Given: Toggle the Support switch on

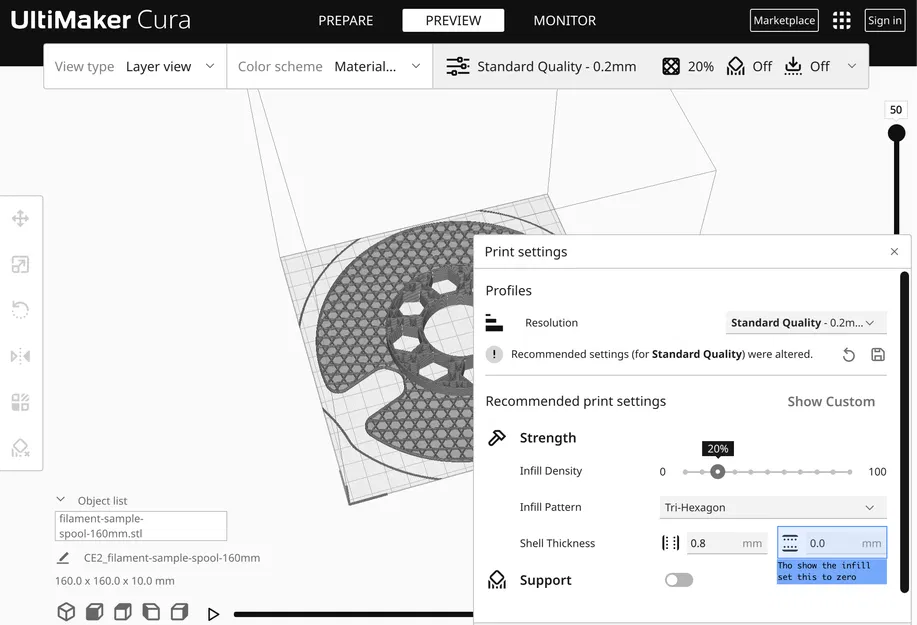Looking at the screenshot, I should pos(679,580).
